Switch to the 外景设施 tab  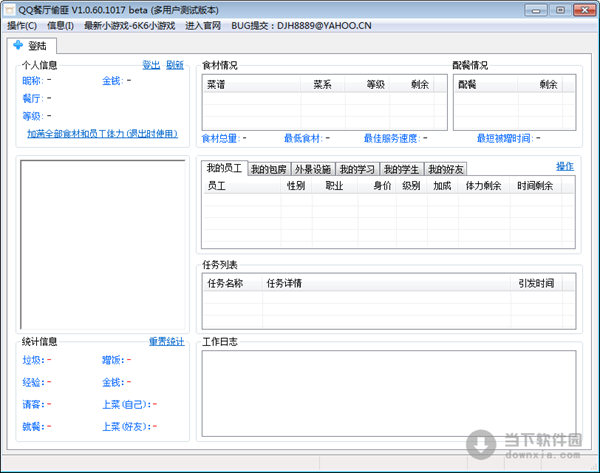pos(312,169)
